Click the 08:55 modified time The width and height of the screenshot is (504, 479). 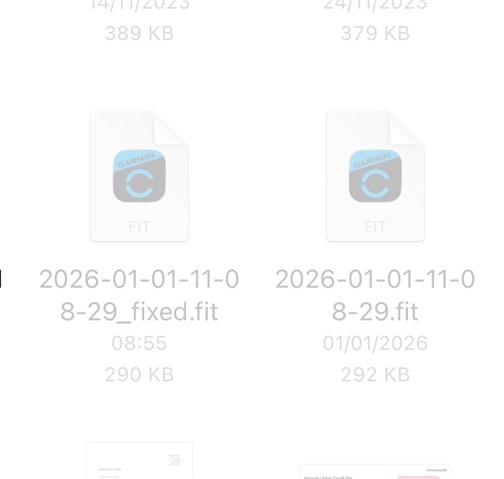[x=139, y=343]
